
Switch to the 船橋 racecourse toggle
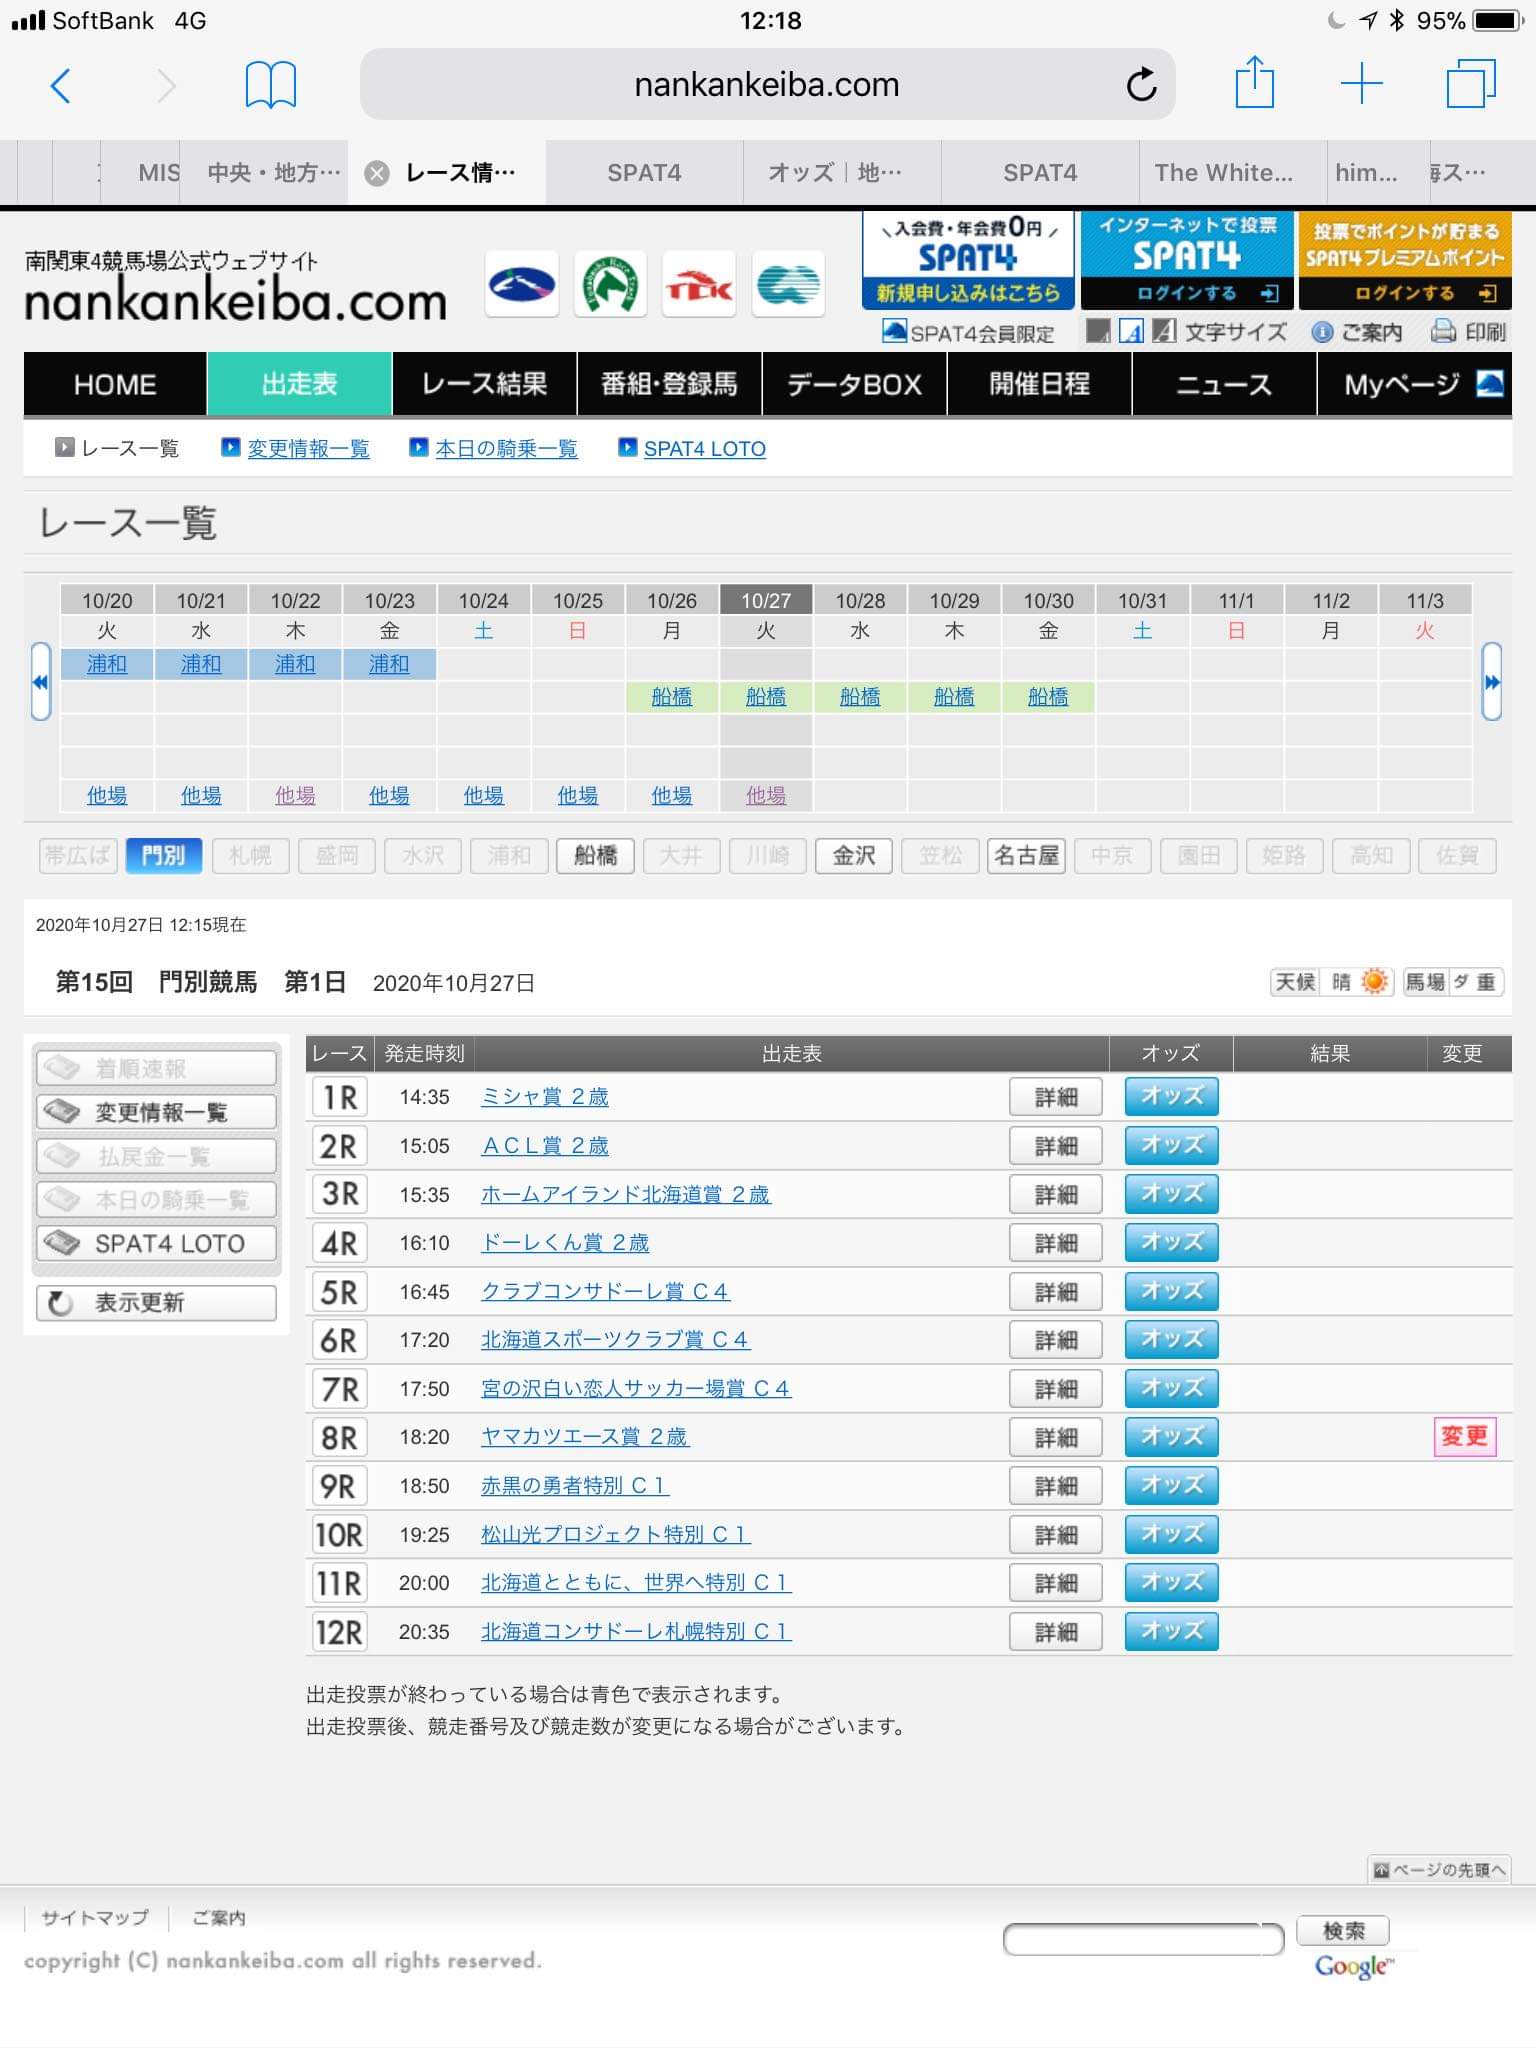[595, 856]
